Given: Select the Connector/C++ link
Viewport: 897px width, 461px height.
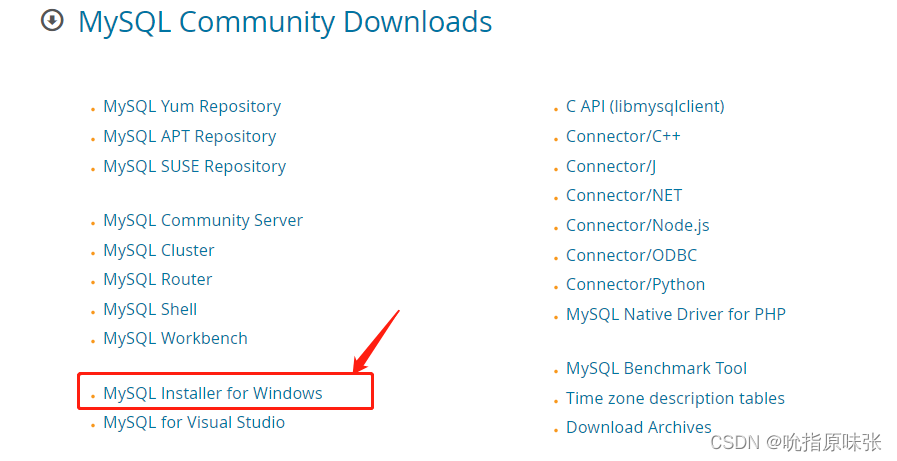Looking at the screenshot, I should pos(623,137).
